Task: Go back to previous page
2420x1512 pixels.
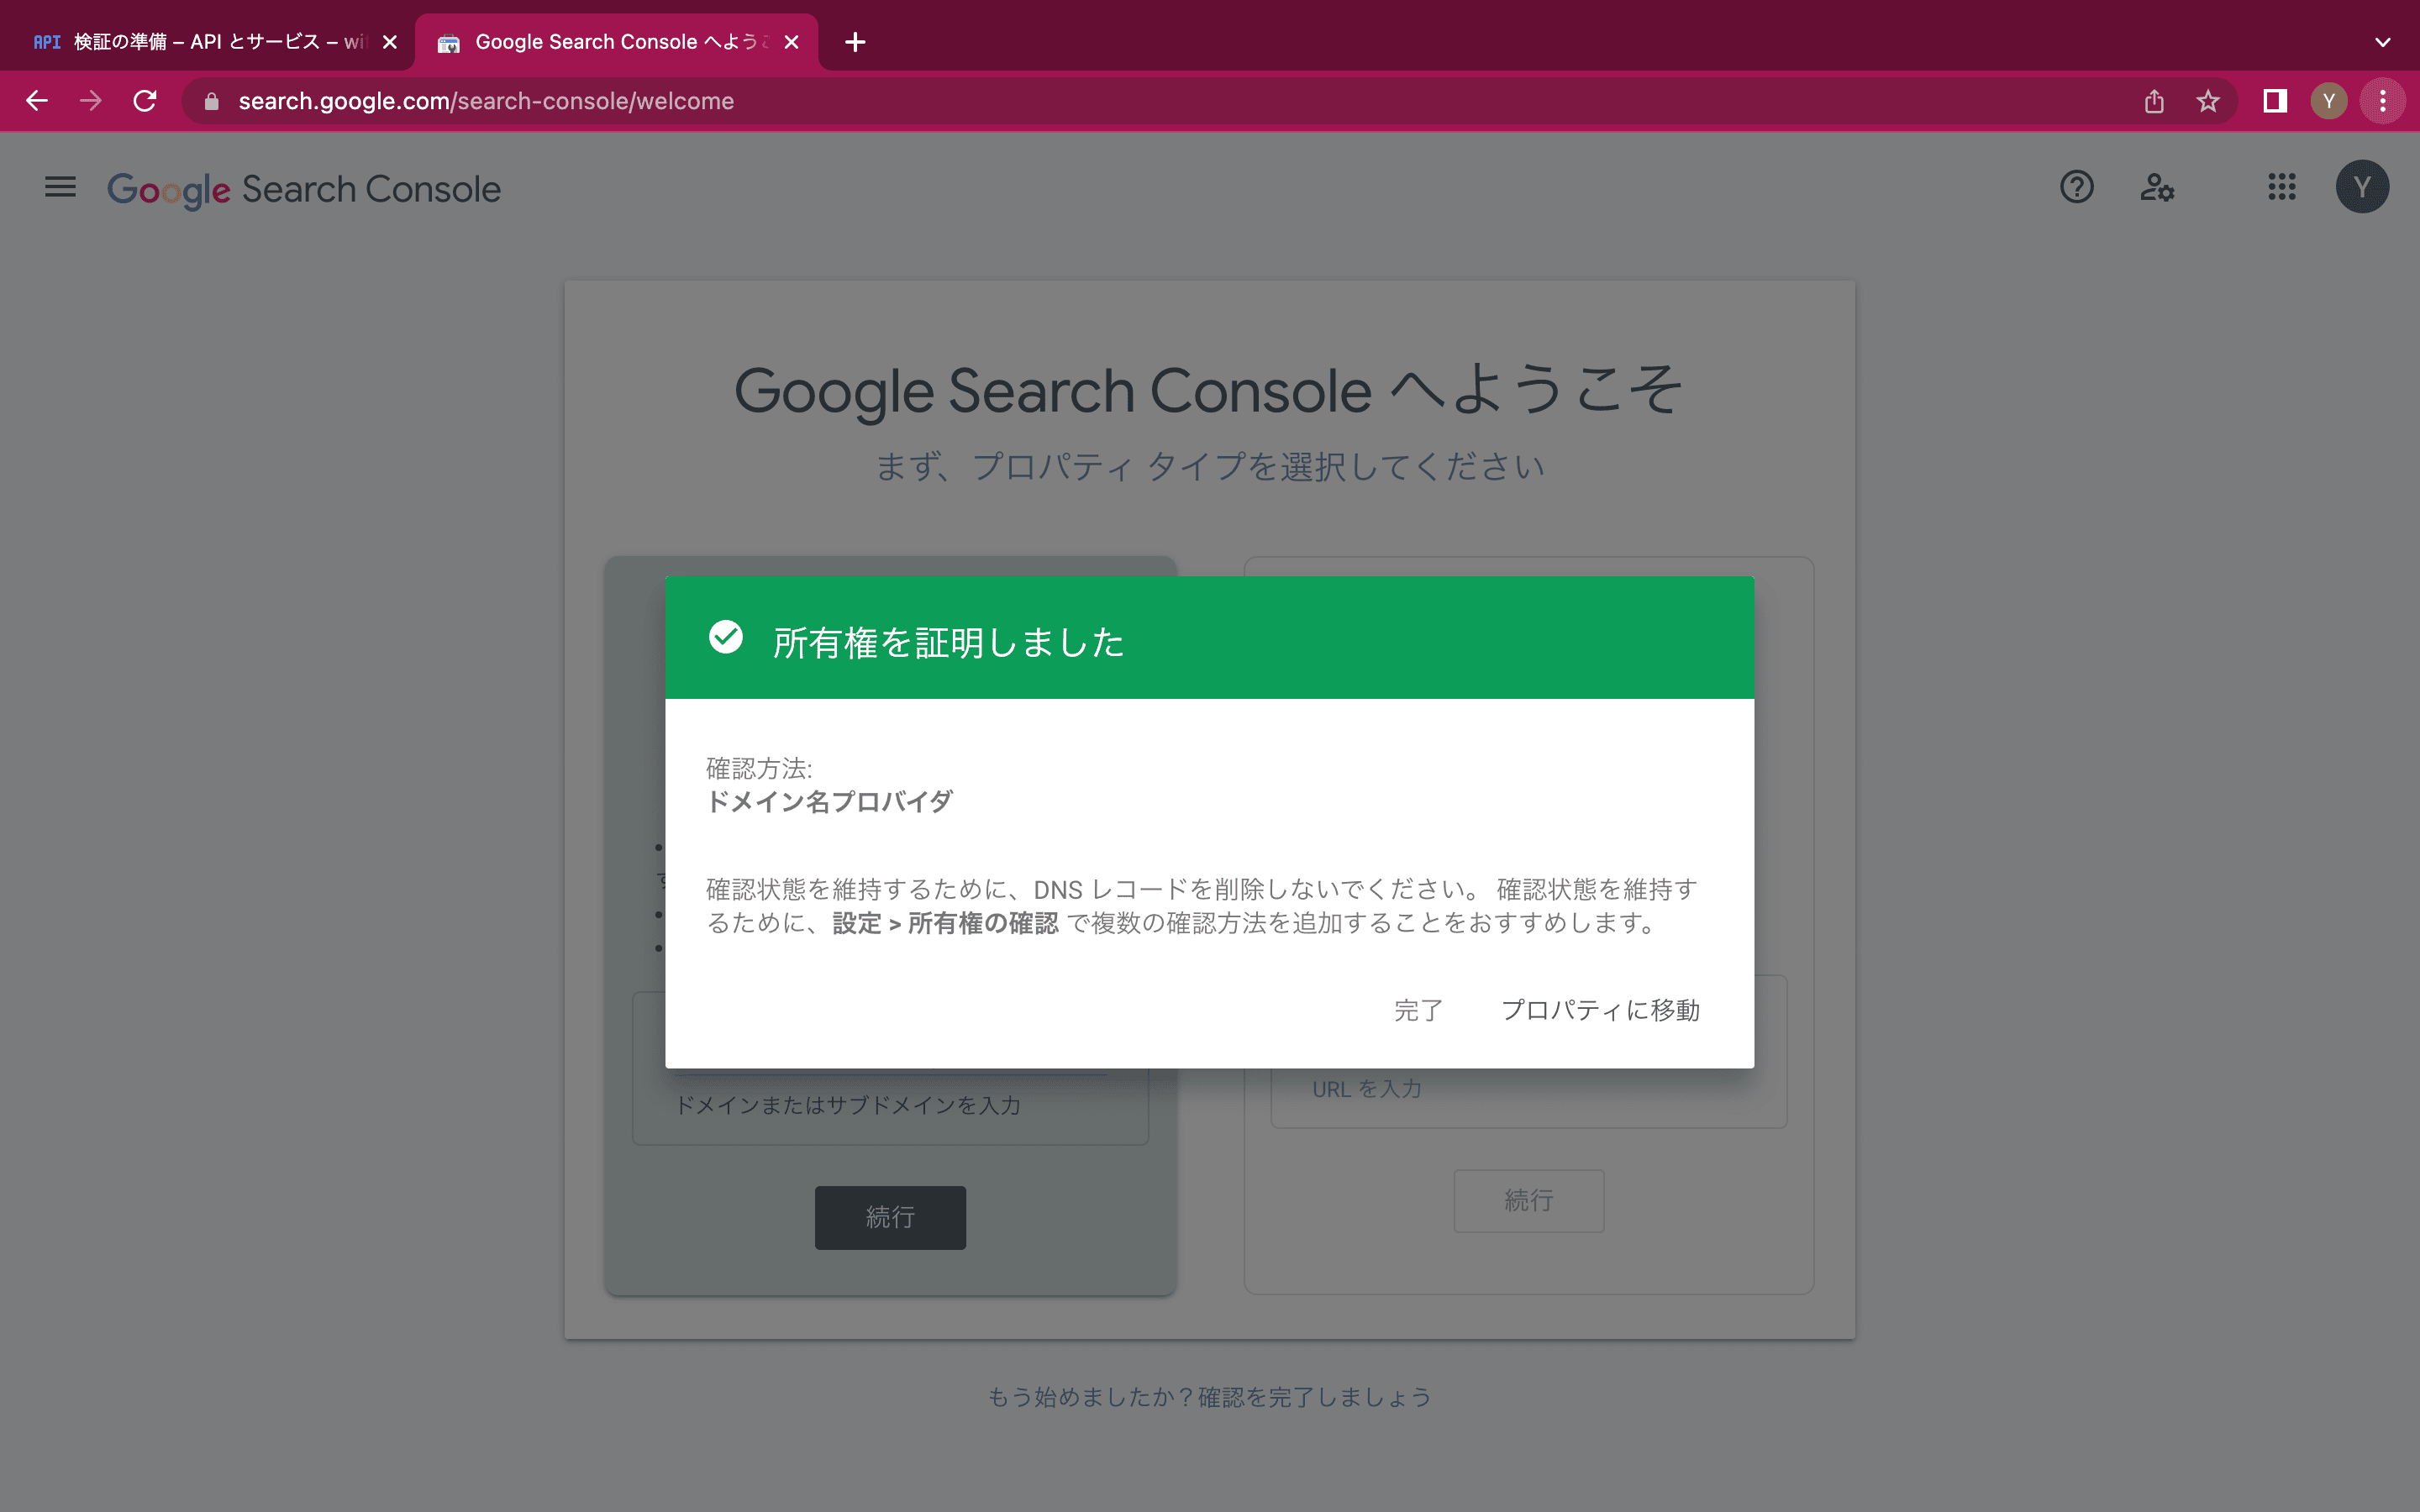Action: (38, 101)
